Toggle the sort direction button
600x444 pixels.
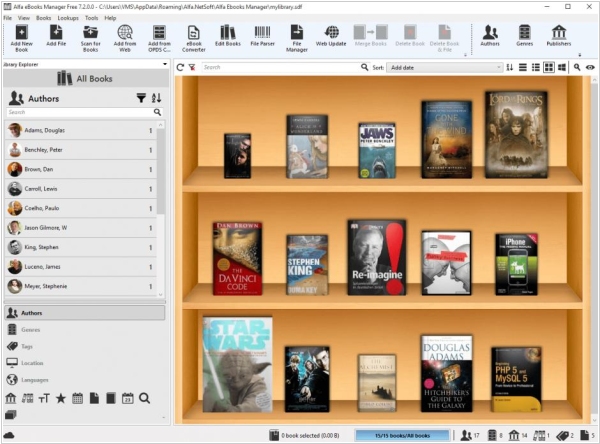pos(509,67)
